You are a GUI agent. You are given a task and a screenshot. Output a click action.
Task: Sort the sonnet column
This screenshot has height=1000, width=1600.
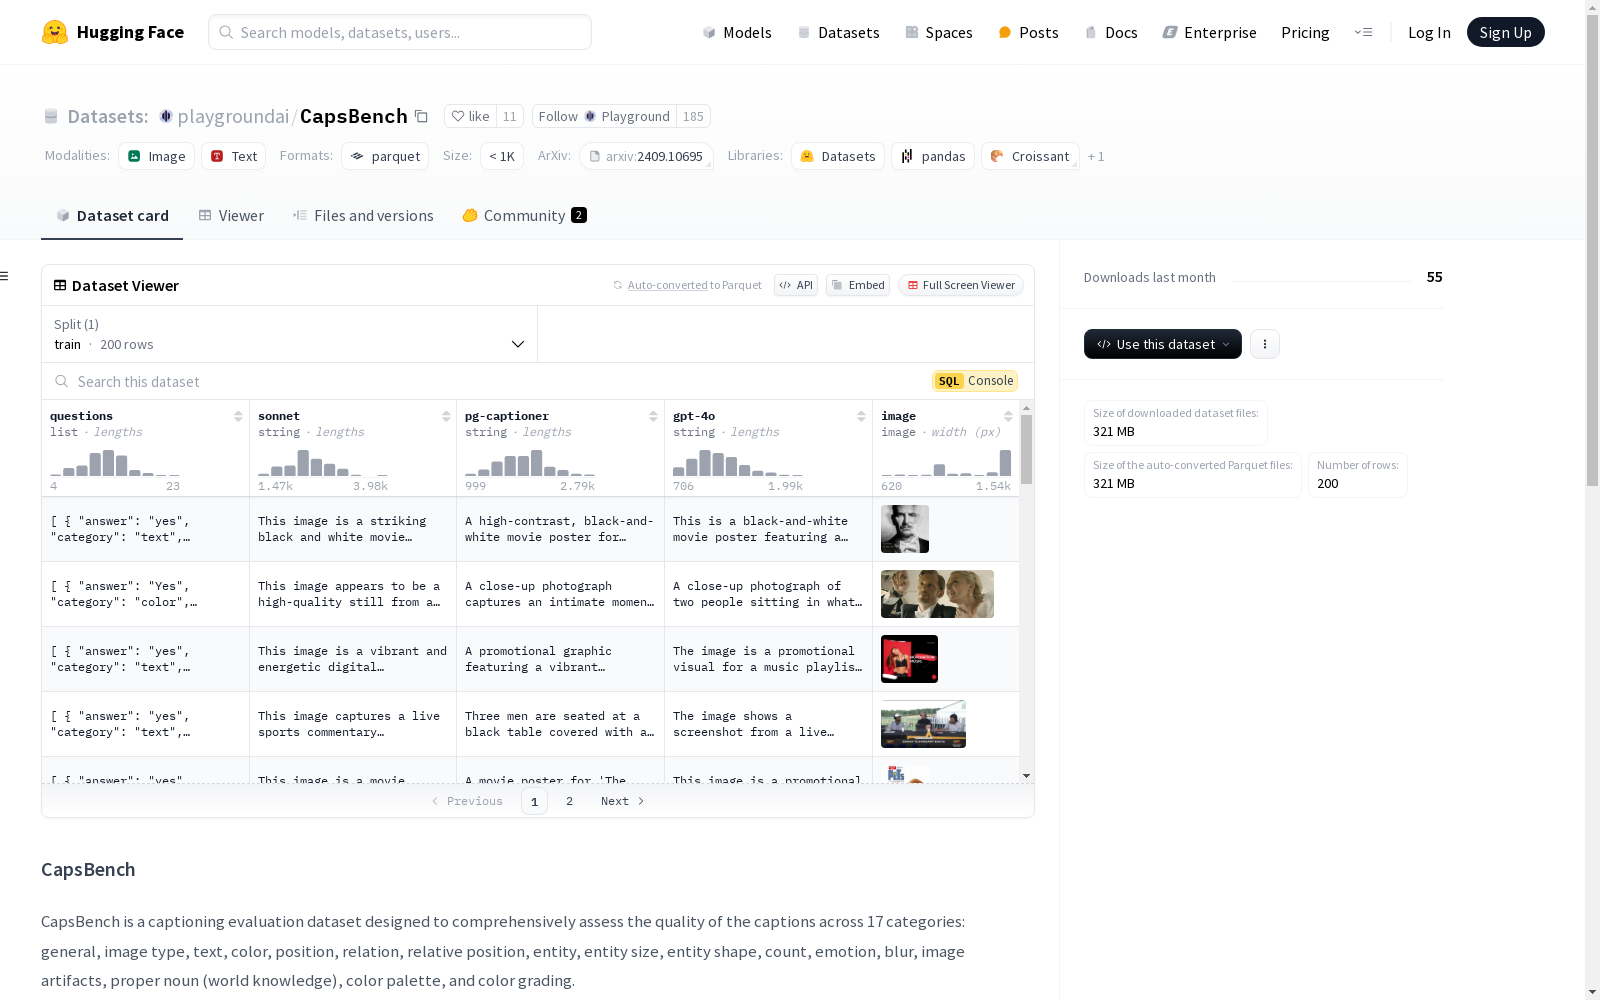point(446,416)
